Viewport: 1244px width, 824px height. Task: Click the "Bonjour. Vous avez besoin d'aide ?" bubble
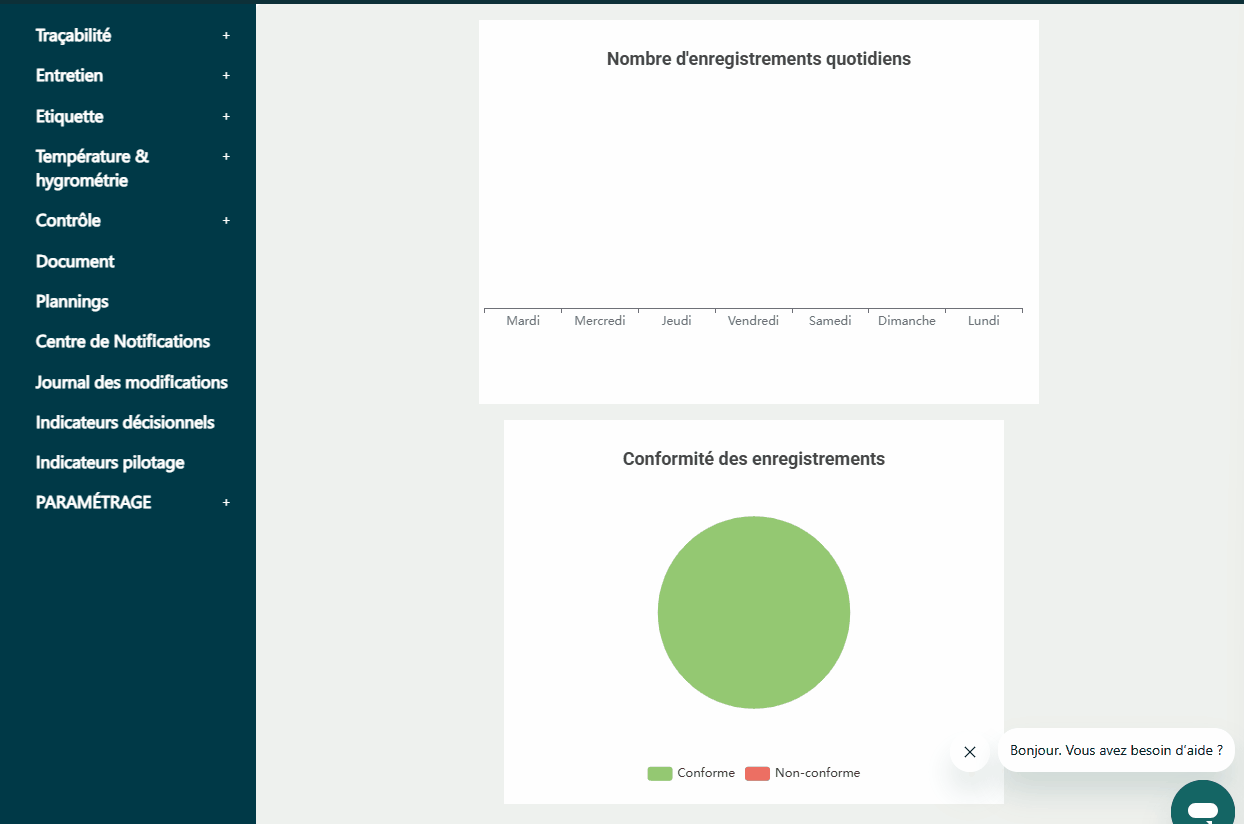tap(1116, 750)
